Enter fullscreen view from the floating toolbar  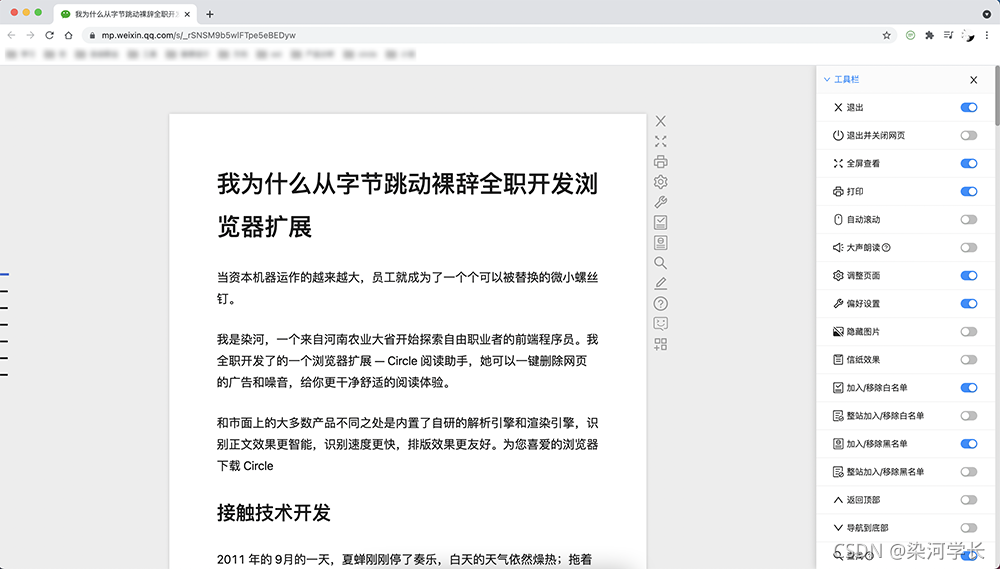click(661, 142)
